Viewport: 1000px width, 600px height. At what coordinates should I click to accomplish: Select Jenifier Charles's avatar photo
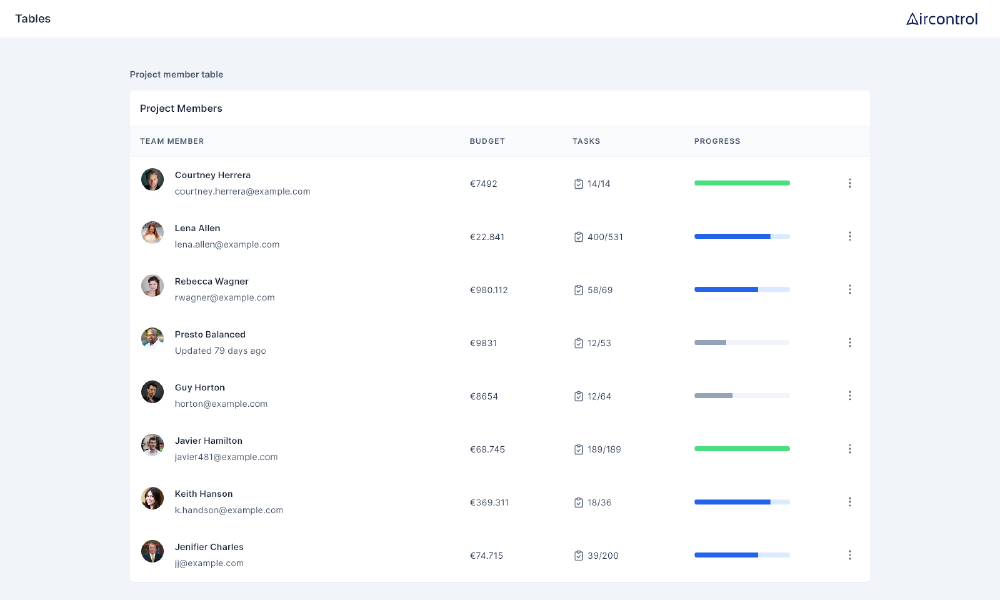(152, 551)
